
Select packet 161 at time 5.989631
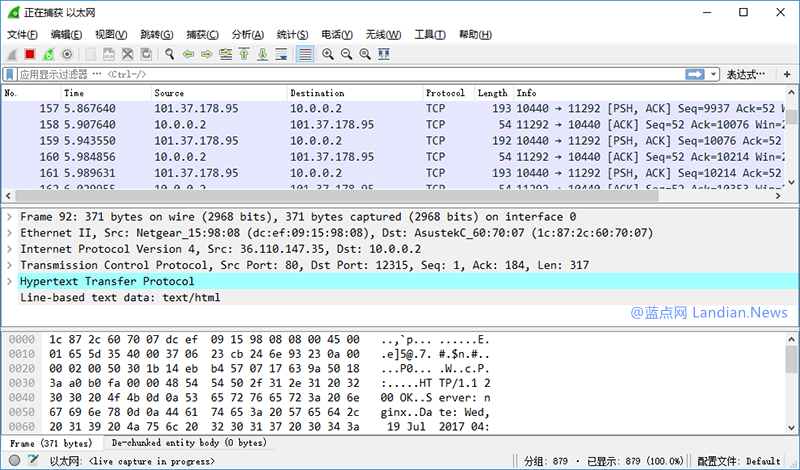(x=393, y=173)
